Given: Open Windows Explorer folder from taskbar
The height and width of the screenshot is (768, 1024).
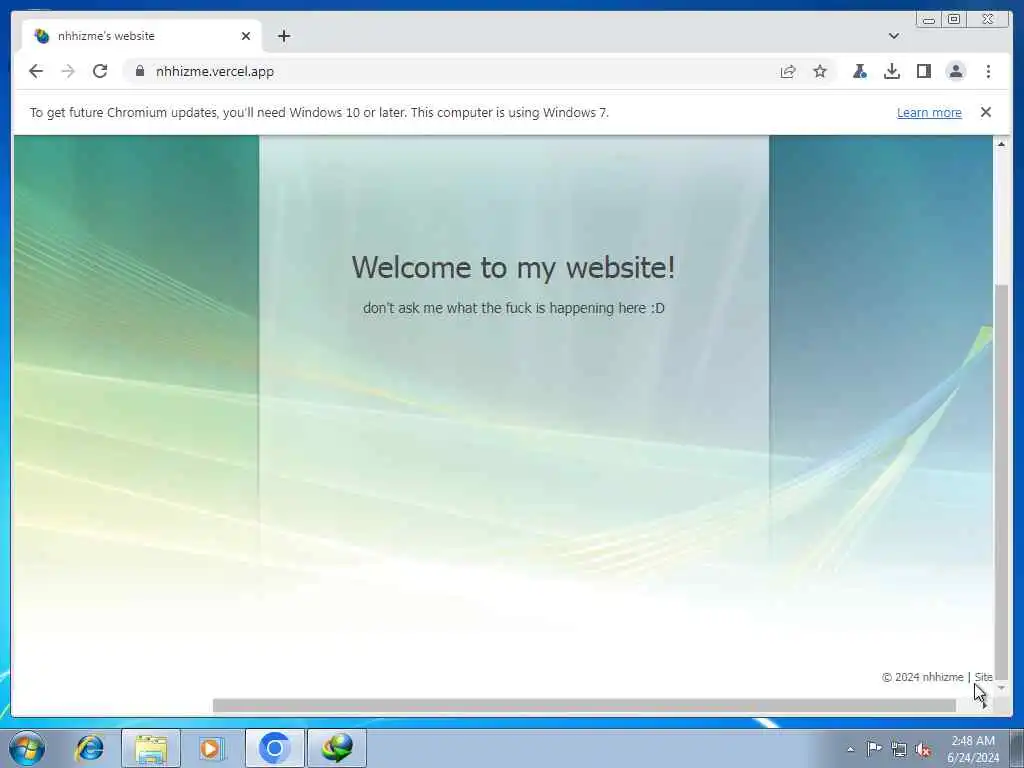Looking at the screenshot, I should tap(151, 748).
